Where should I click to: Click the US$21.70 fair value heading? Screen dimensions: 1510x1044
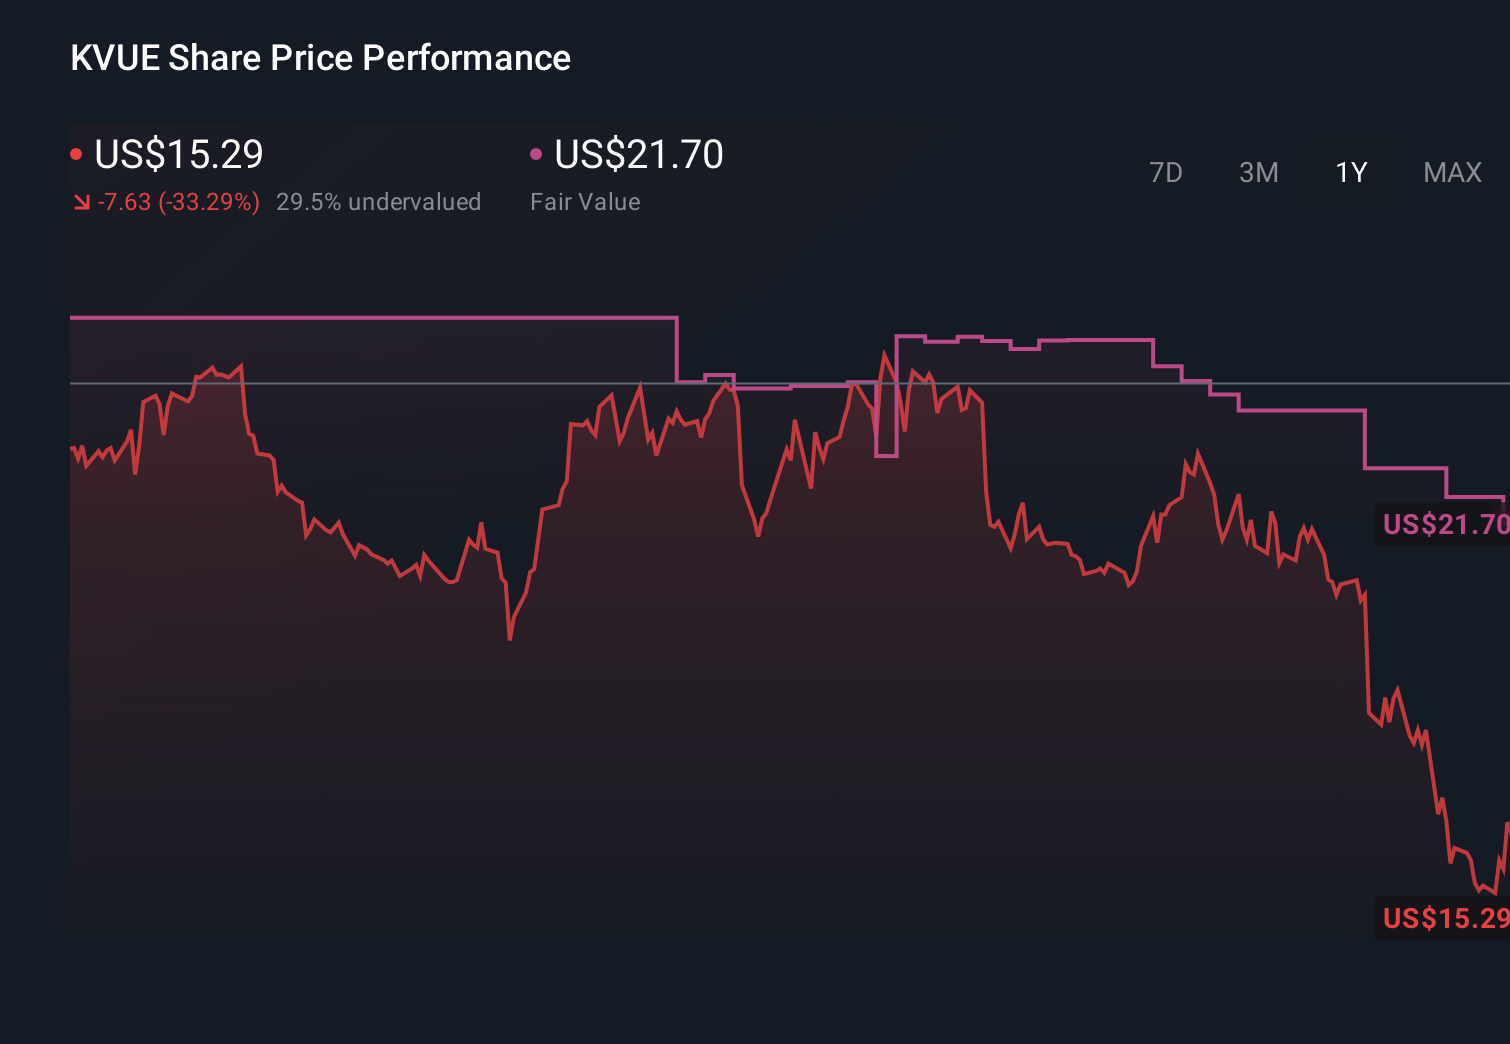[639, 154]
